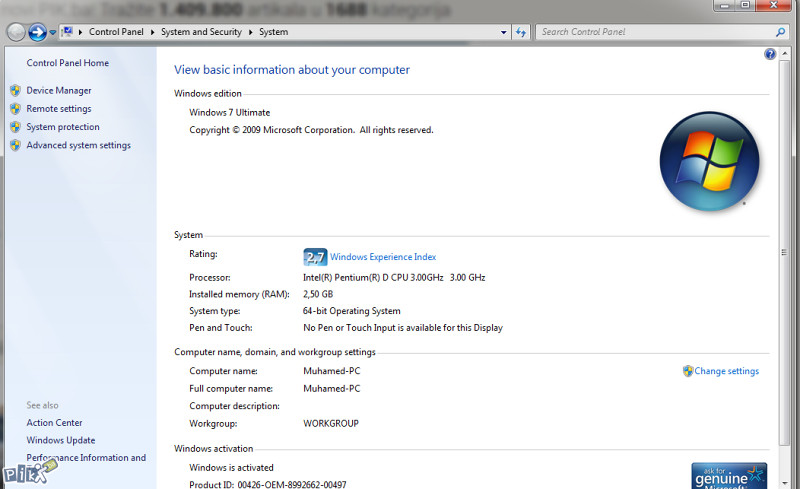This screenshot has width=800, height=489.
Task: Expand the arrow after Control Panel breadcrumb
Action: pos(152,32)
